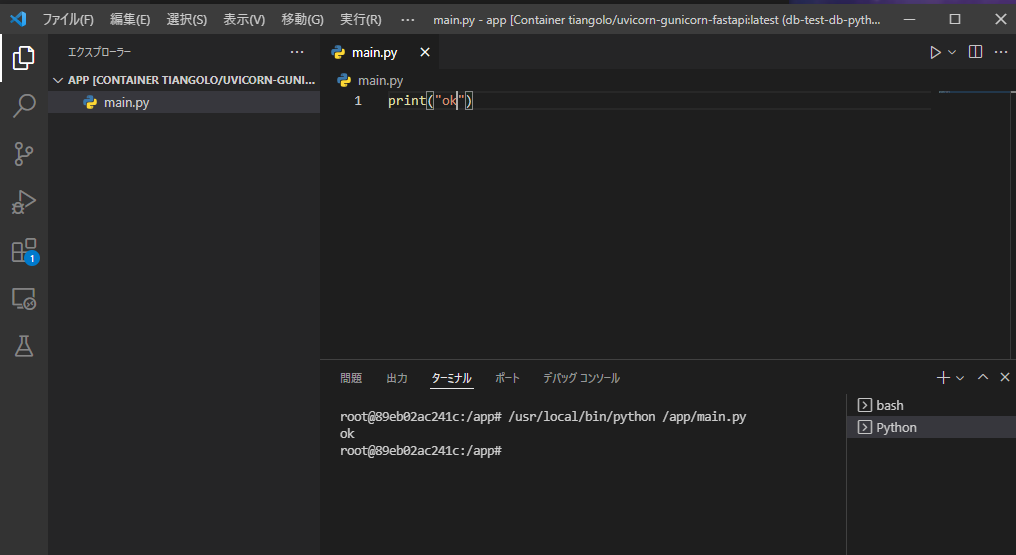This screenshot has height=555, width=1016.
Task: Run the Python file with play button
Action: [935, 52]
